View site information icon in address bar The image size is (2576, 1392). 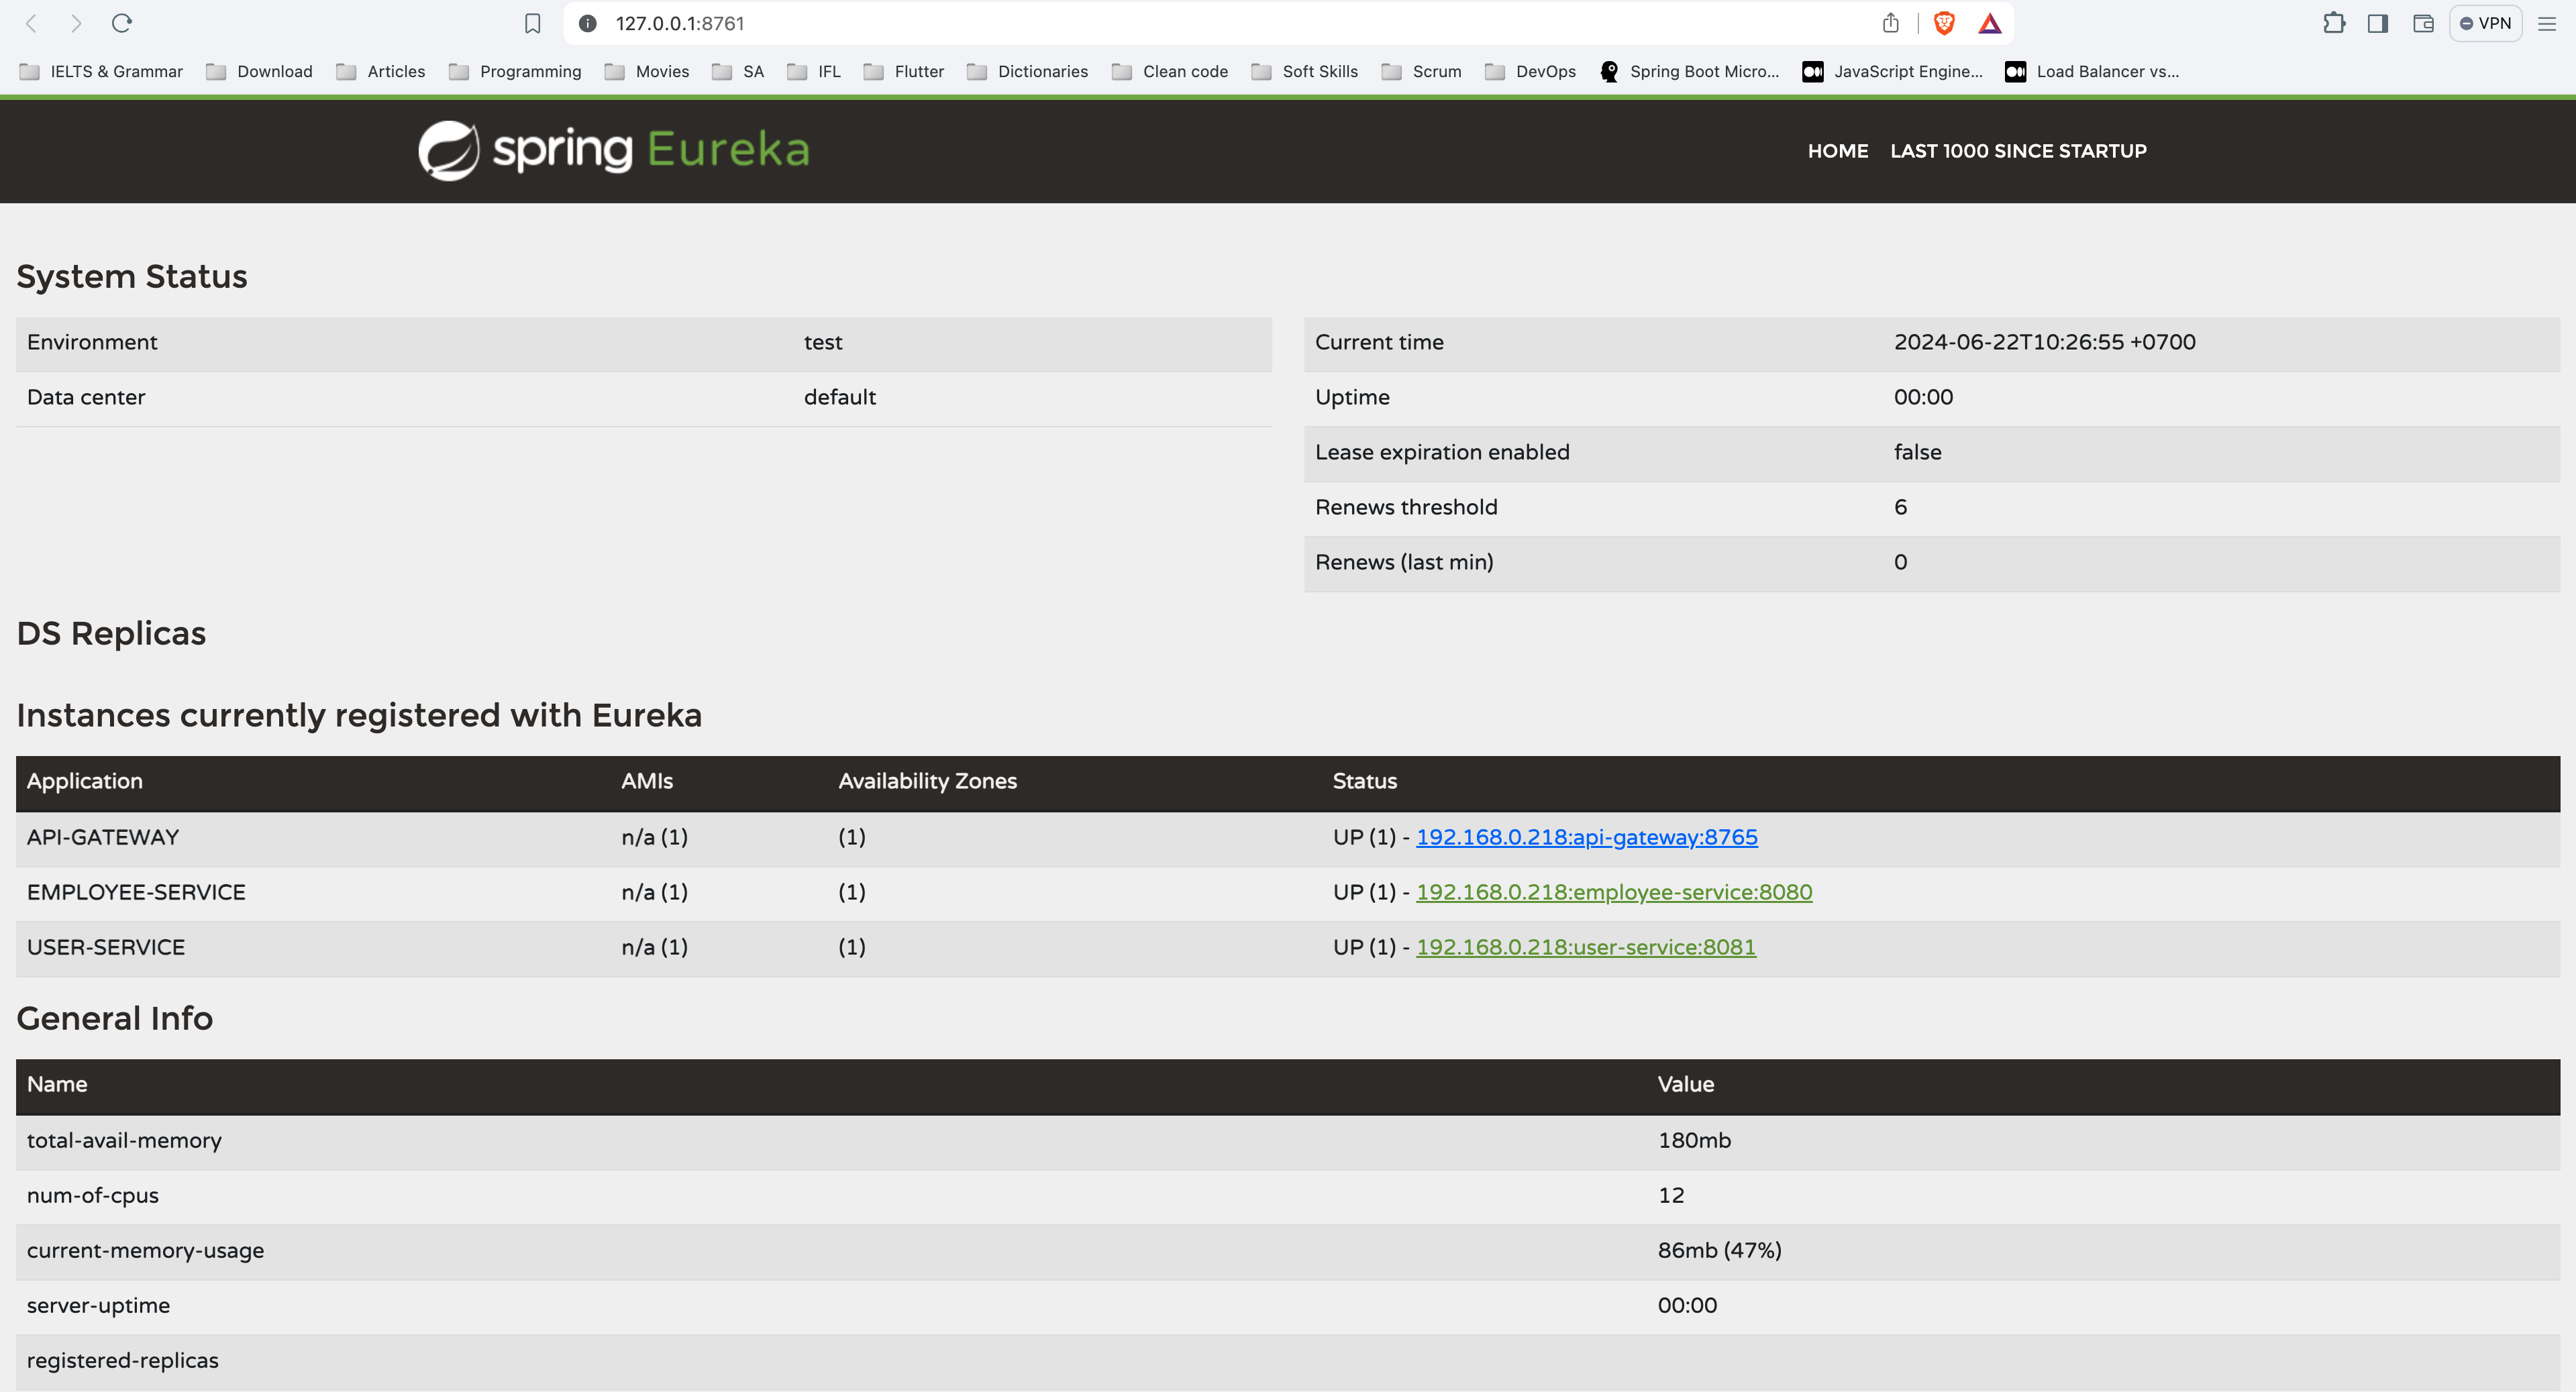pos(588,23)
